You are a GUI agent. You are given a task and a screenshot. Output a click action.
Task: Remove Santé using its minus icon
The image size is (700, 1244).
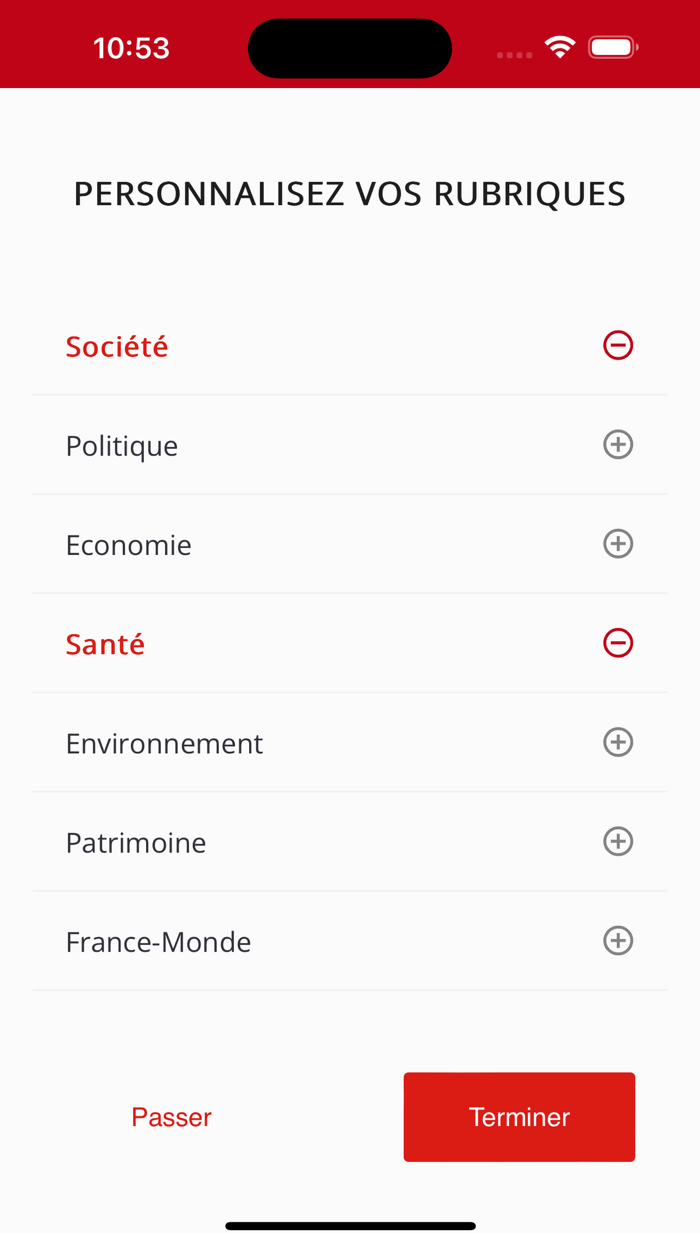click(x=618, y=643)
